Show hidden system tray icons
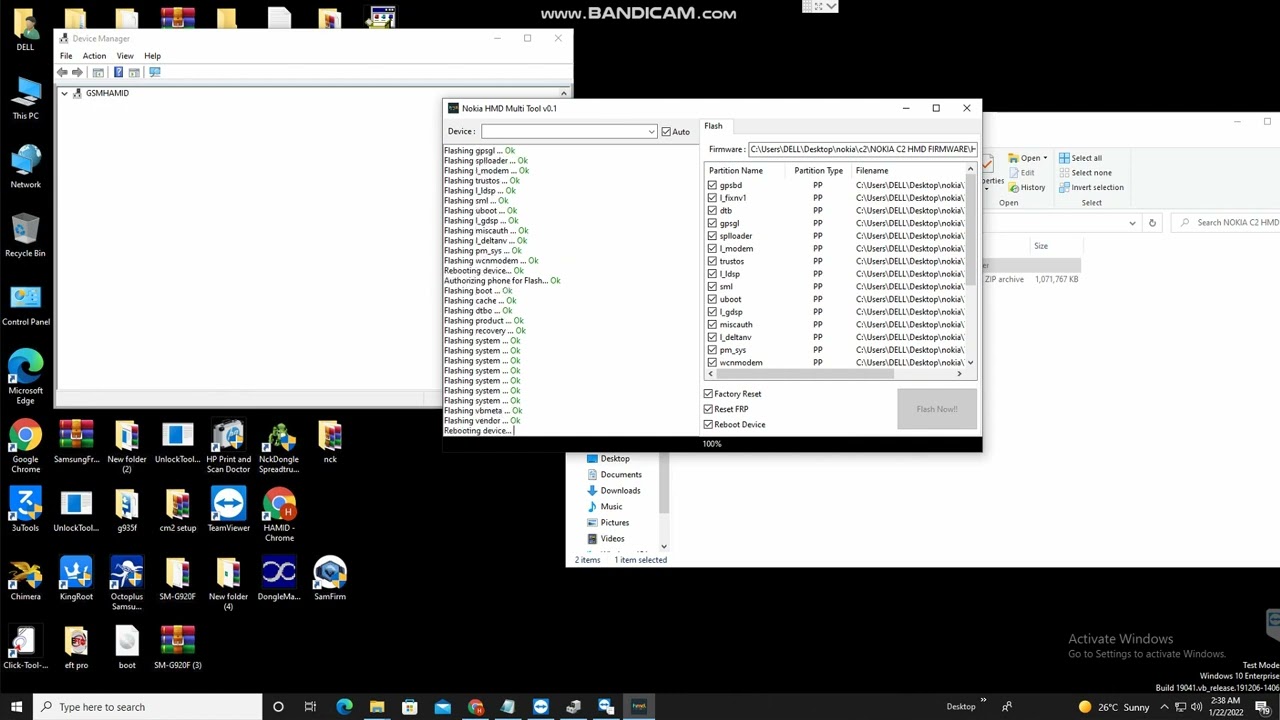1280x720 pixels. click(1164, 707)
